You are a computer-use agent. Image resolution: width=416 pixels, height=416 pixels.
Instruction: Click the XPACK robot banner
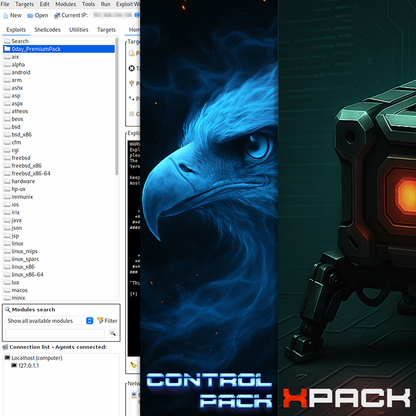347,208
